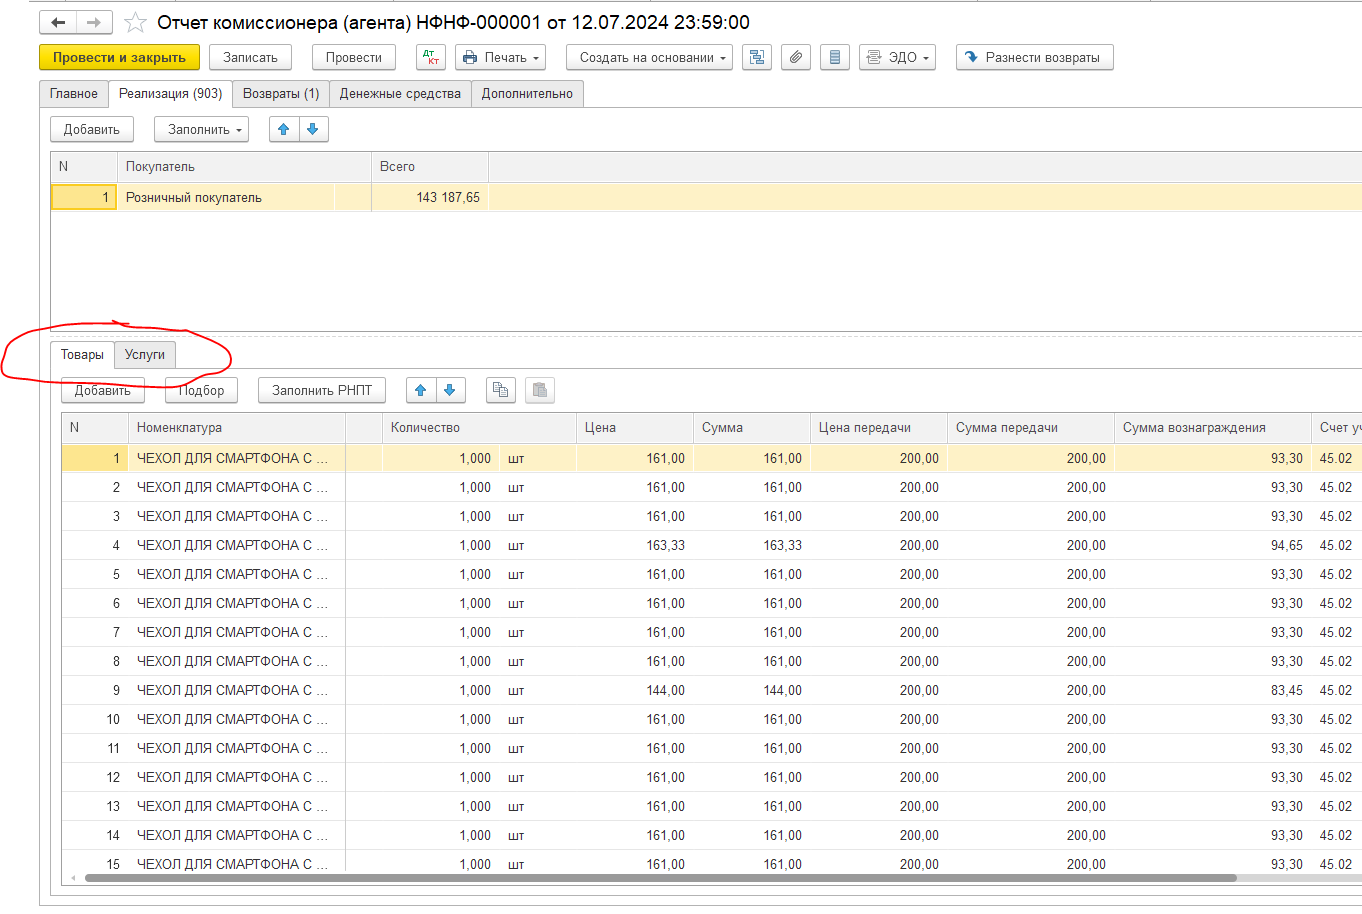
Task: Add document to favorites with star icon
Action: [135, 22]
